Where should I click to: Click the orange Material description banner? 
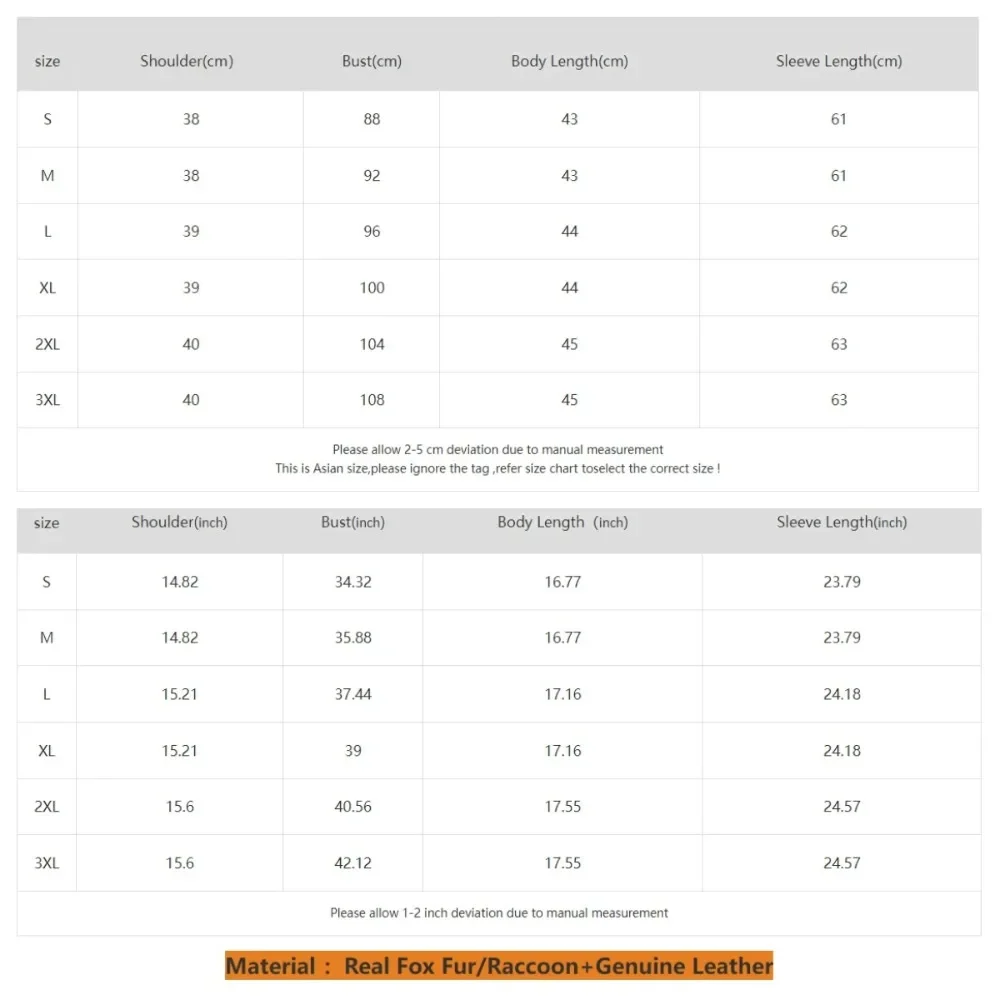(x=499, y=966)
